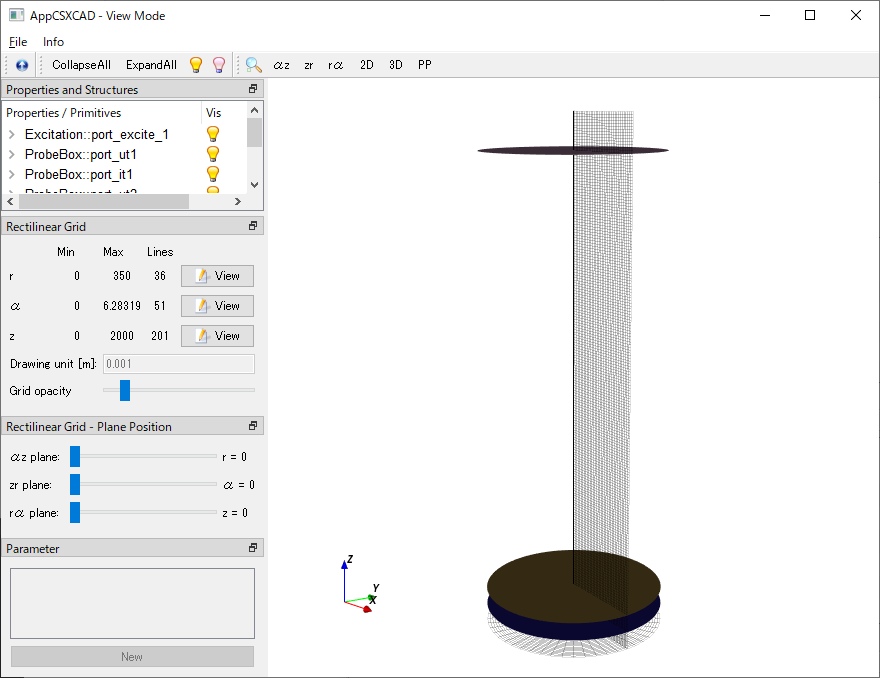Screen dimensions: 880x678
Task: Click the α Max value 6.28319
Action: [122, 306]
